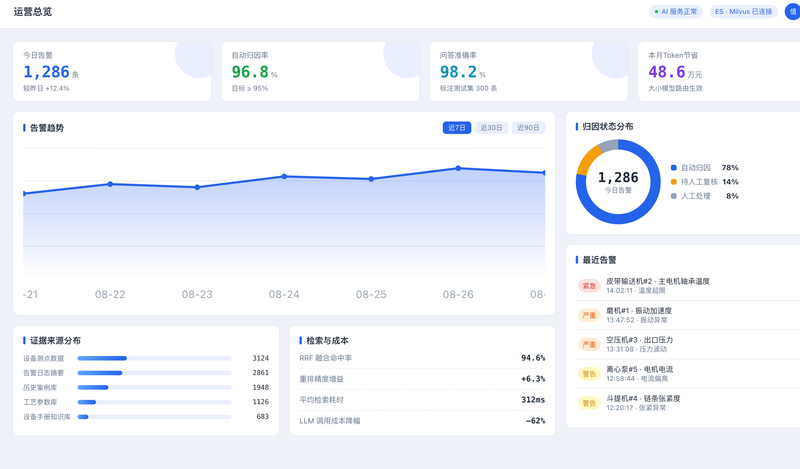The height and width of the screenshot is (469, 800).
Task: Click the 设备测点数据 progress bar
Action: coord(154,358)
